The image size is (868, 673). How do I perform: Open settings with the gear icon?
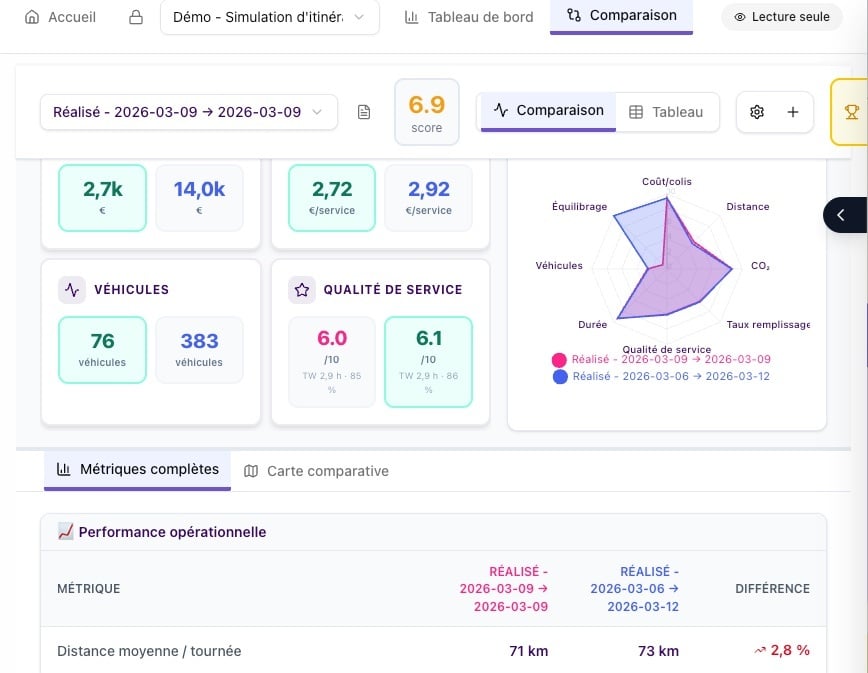tap(757, 112)
